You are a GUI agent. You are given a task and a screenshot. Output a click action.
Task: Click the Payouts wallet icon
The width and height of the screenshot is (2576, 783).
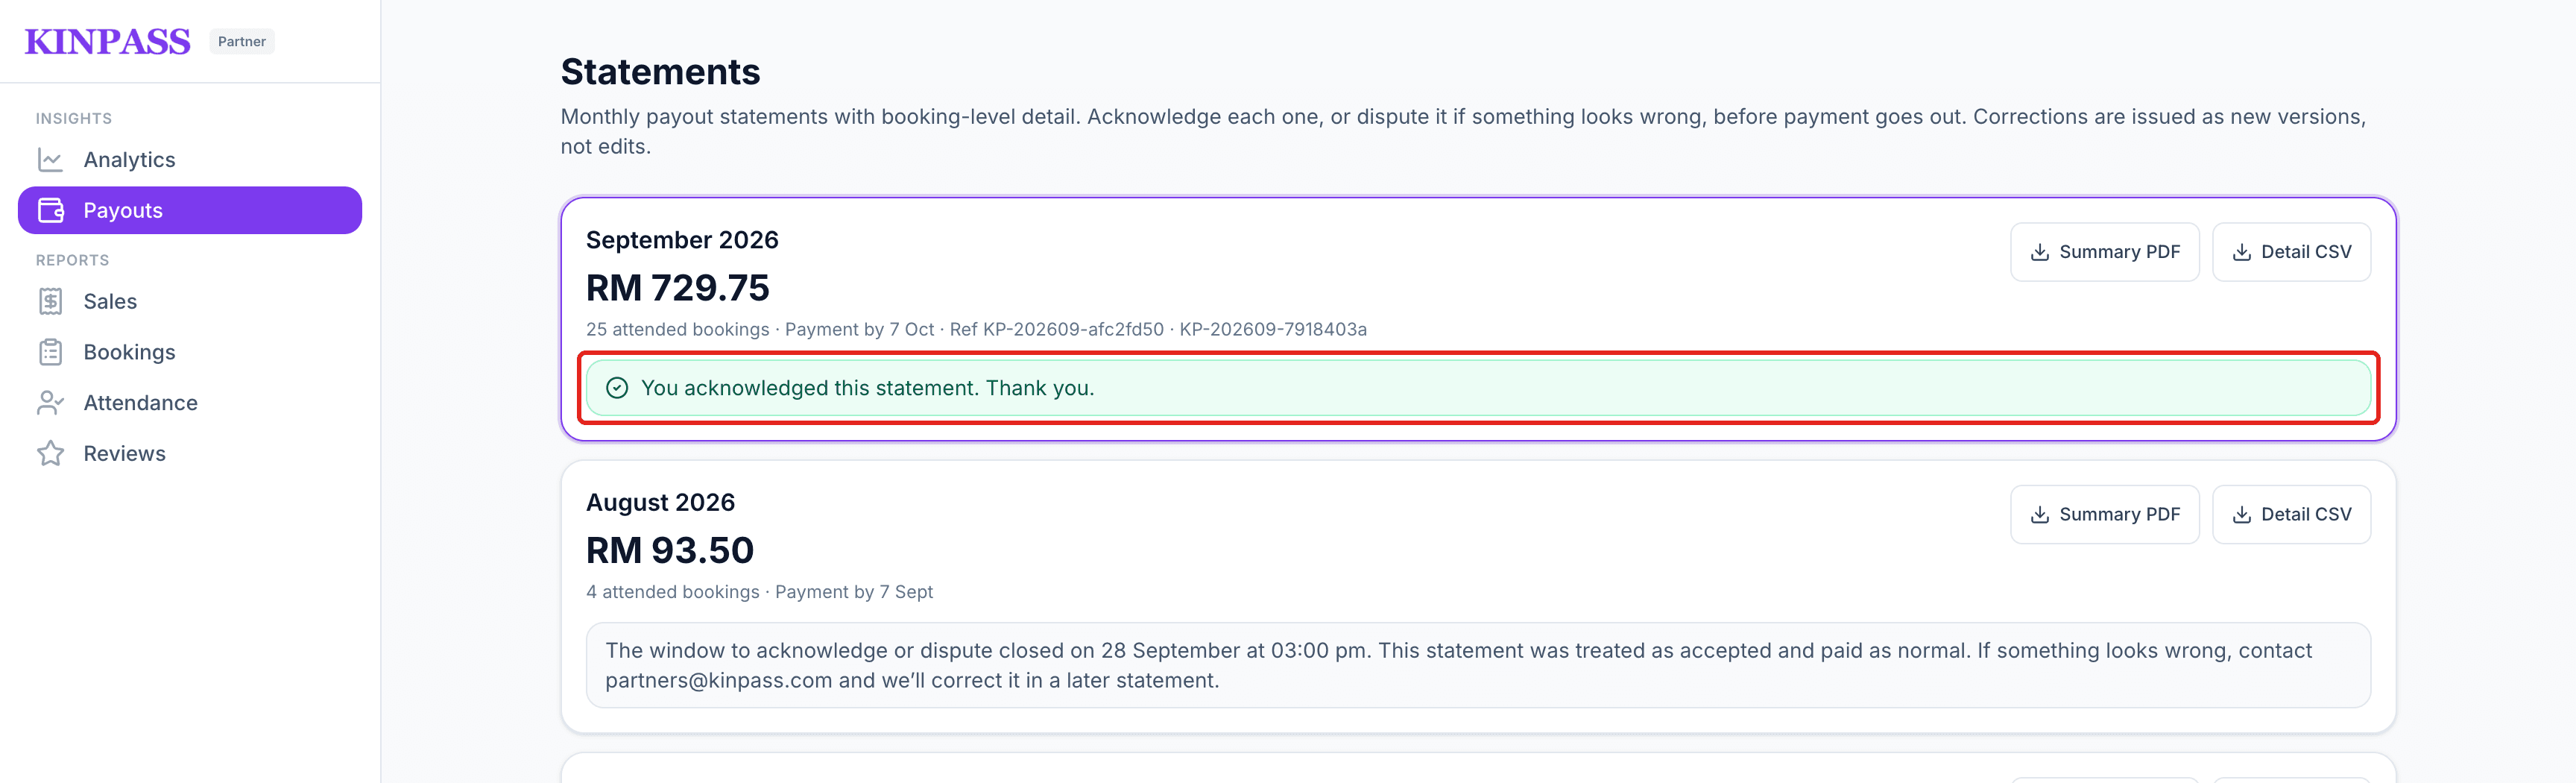pyautogui.click(x=50, y=210)
